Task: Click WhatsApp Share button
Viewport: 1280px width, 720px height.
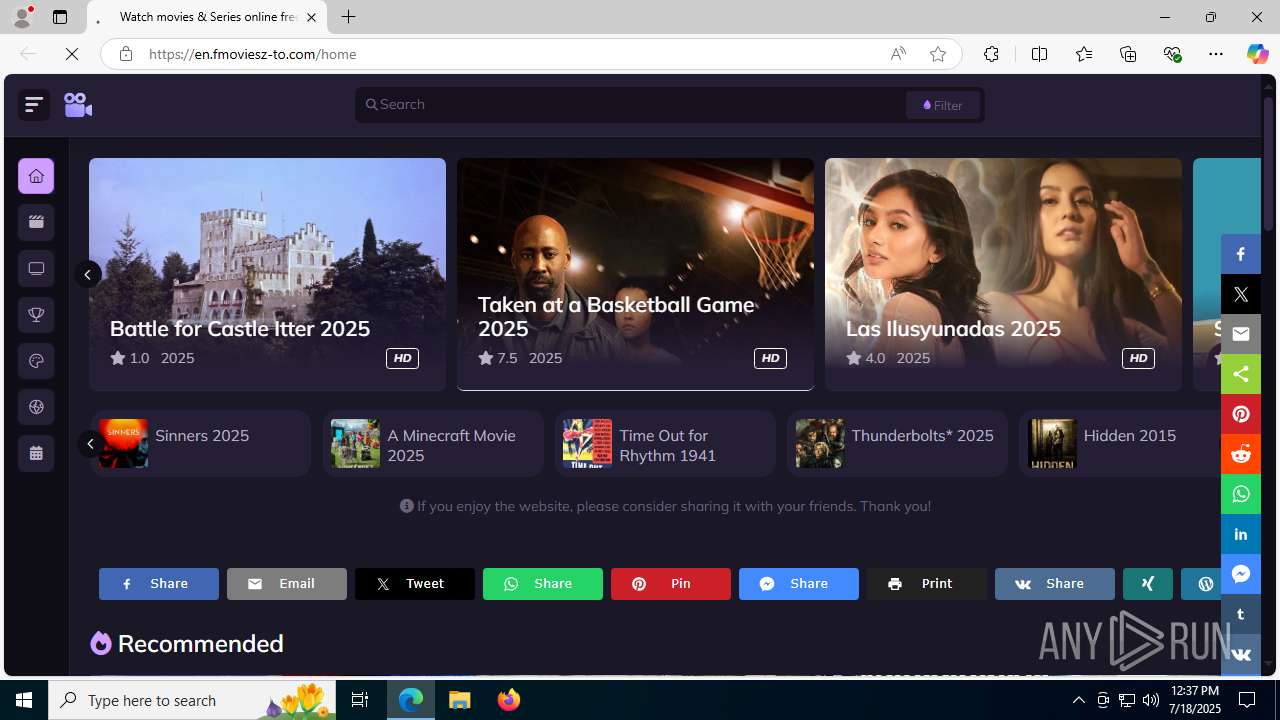Action: [542, 584]
